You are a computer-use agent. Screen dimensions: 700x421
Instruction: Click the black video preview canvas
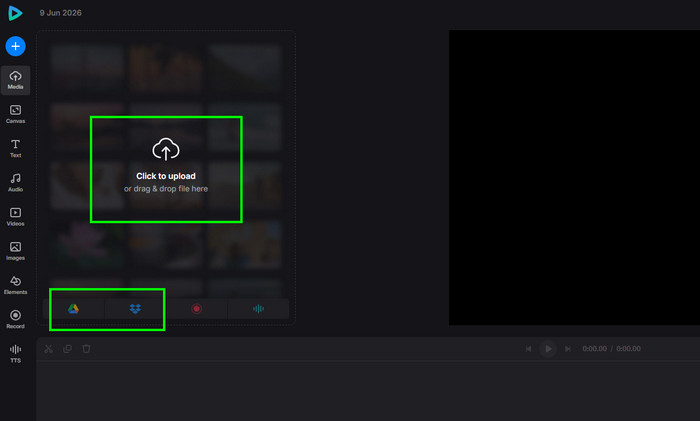coord(575,178)
